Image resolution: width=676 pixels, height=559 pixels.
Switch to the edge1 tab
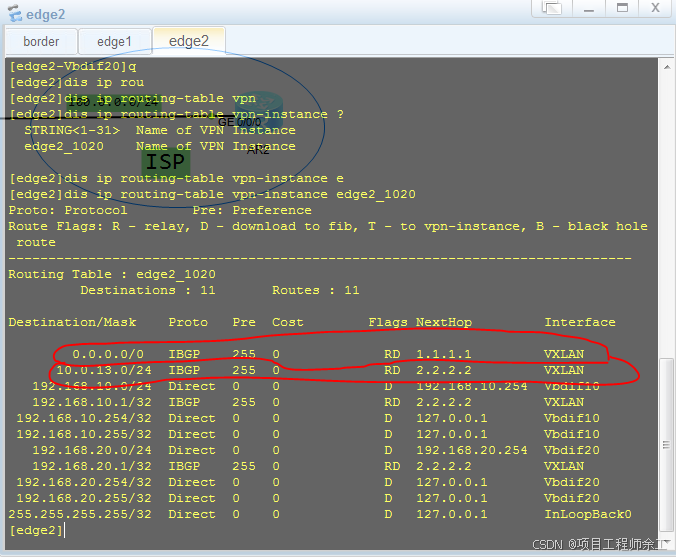[x=114, y=42]
